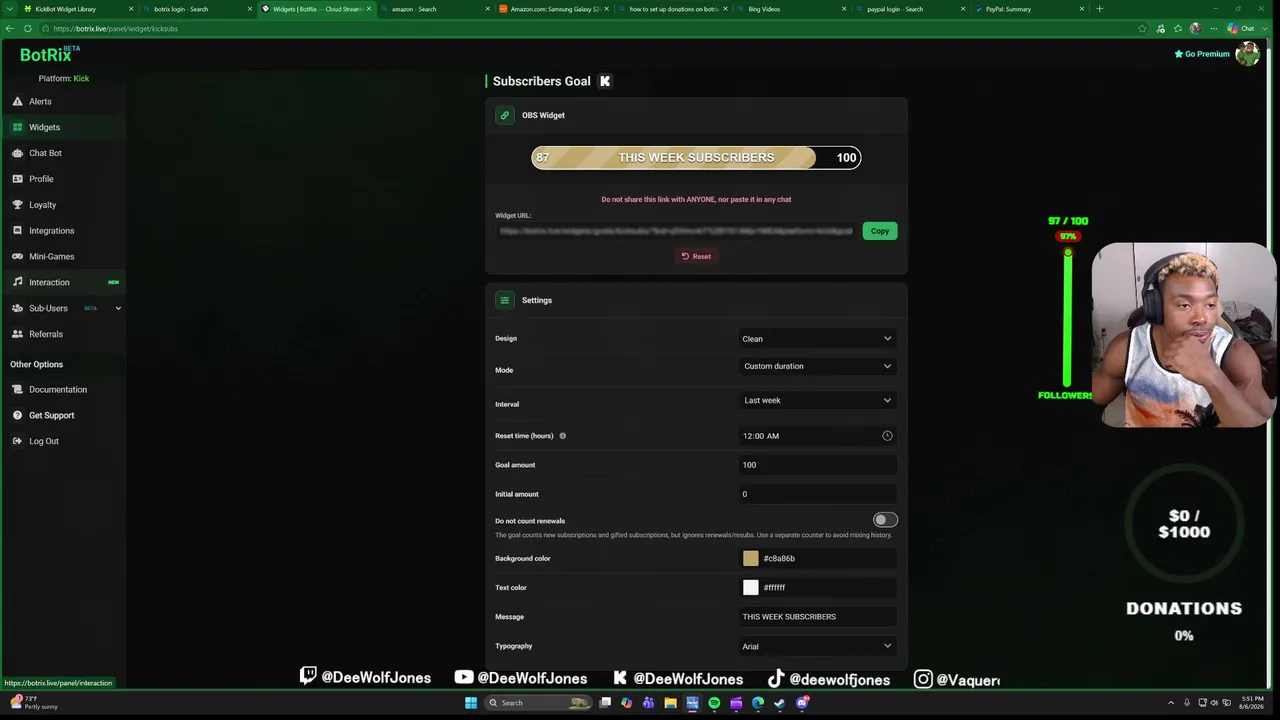
Task: Open a new browser tab
Action: coord(1100,9)
